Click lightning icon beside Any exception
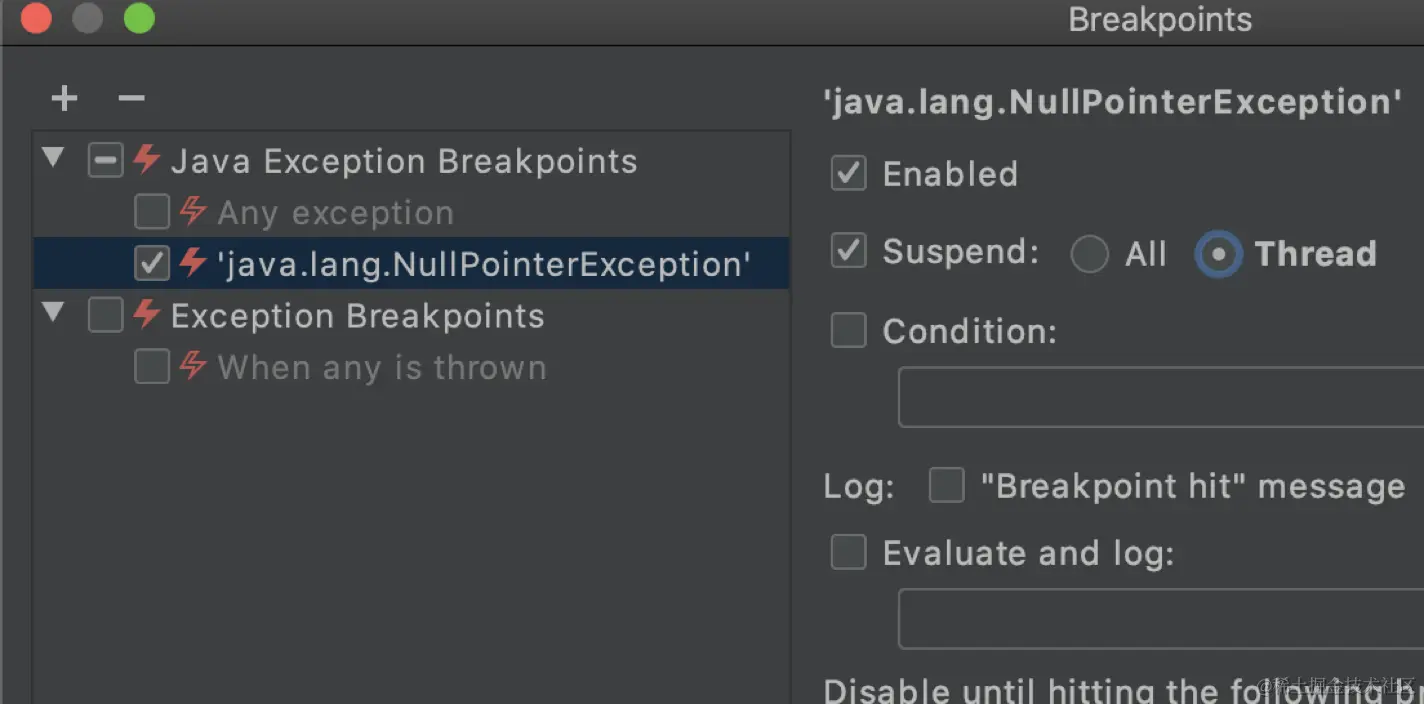This screenshot has height=704, width=1424. (x=192, y=212)
